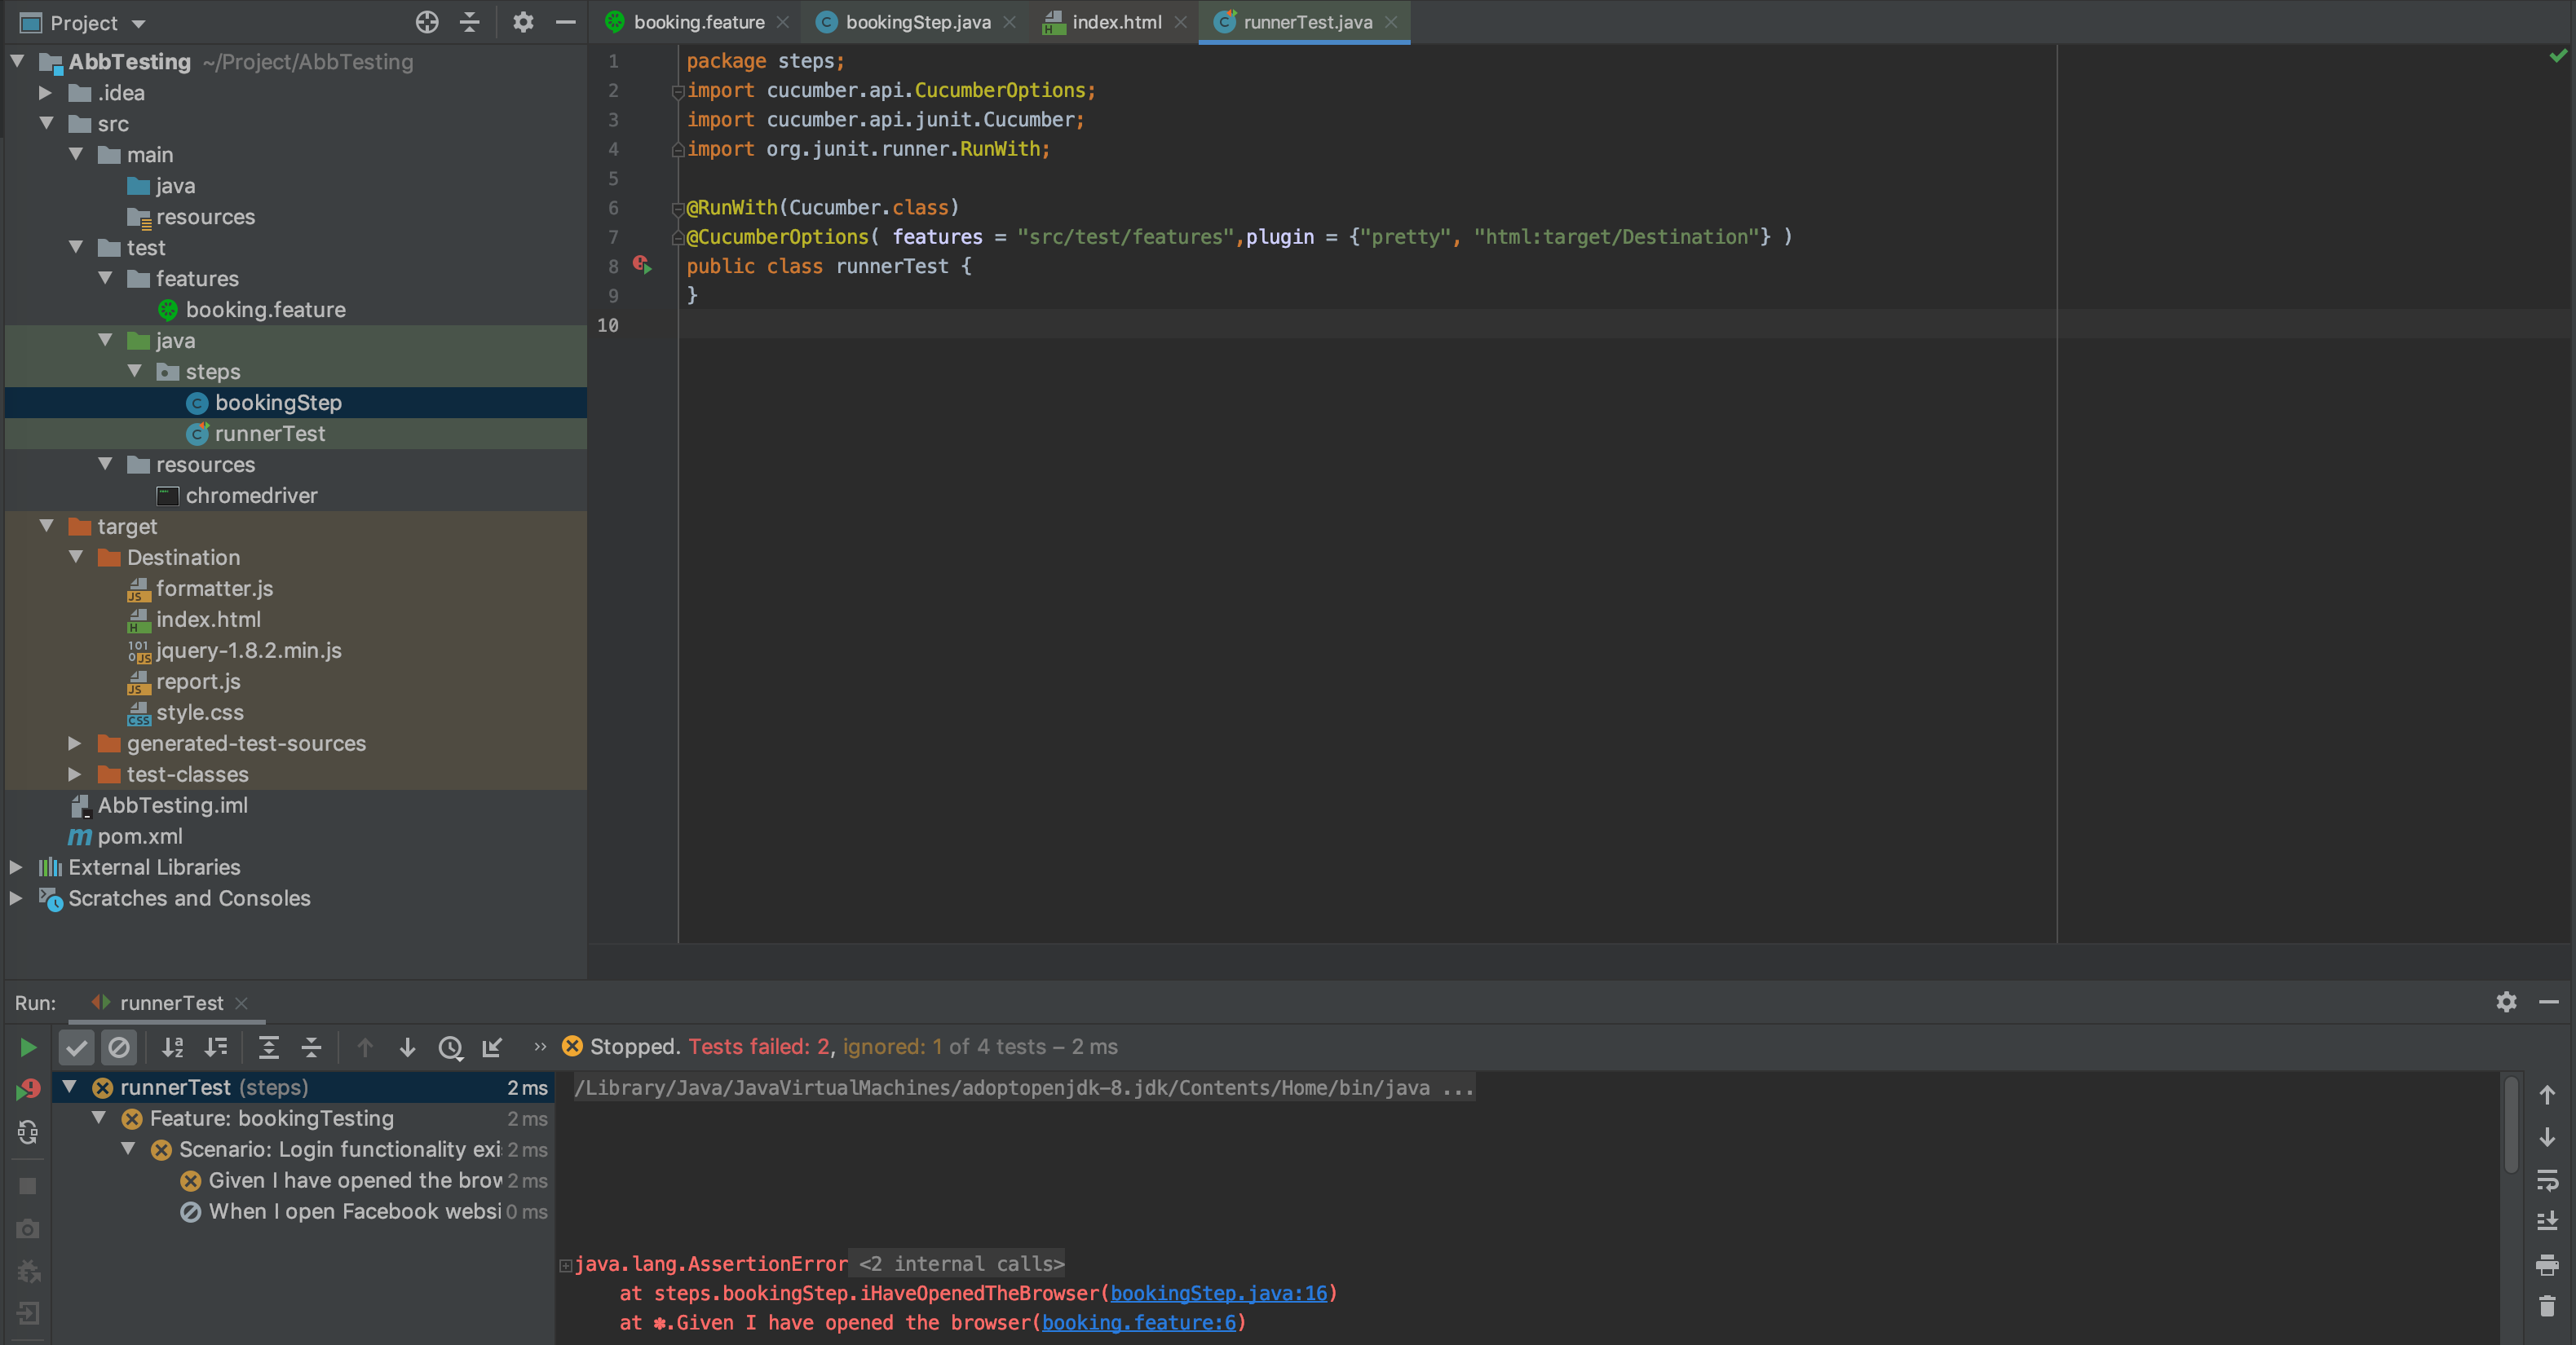2576x1345 pixels.
Task: Open the Run panel settings gear
Action: point(2505,1003)
